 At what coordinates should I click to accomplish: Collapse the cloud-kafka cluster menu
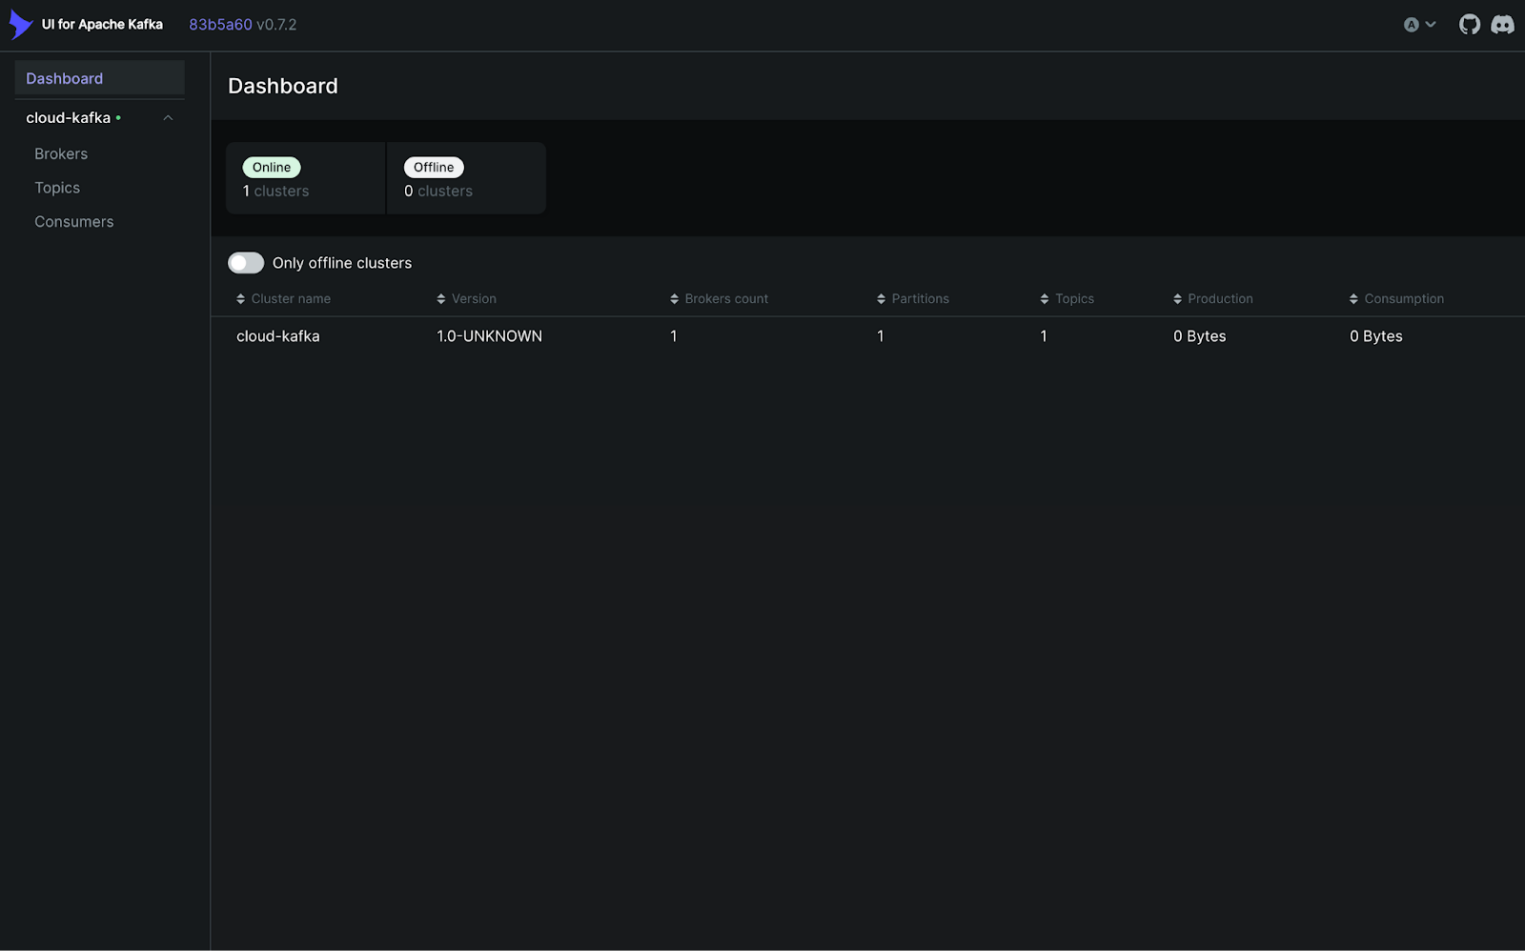(x=168, y=118)
